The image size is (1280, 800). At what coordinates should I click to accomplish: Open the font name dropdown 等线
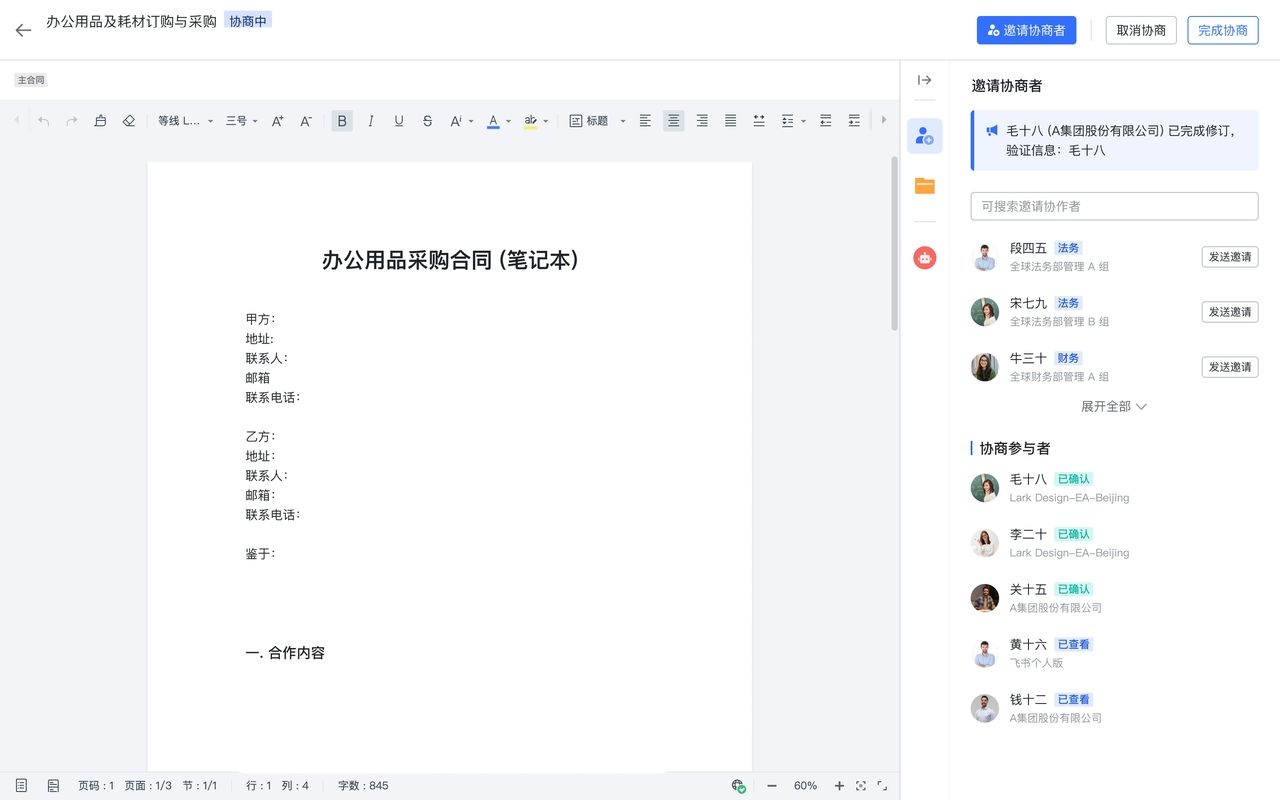tap(185, 121)
